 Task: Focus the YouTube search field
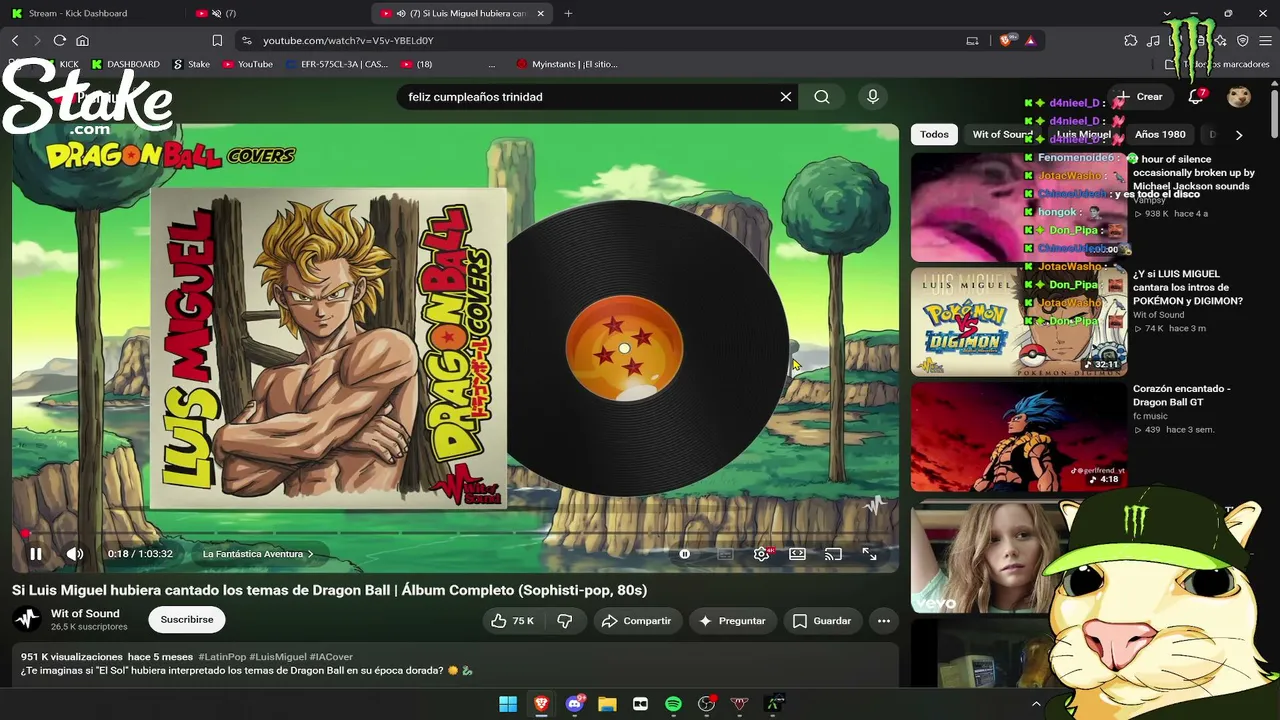[588, 97]
